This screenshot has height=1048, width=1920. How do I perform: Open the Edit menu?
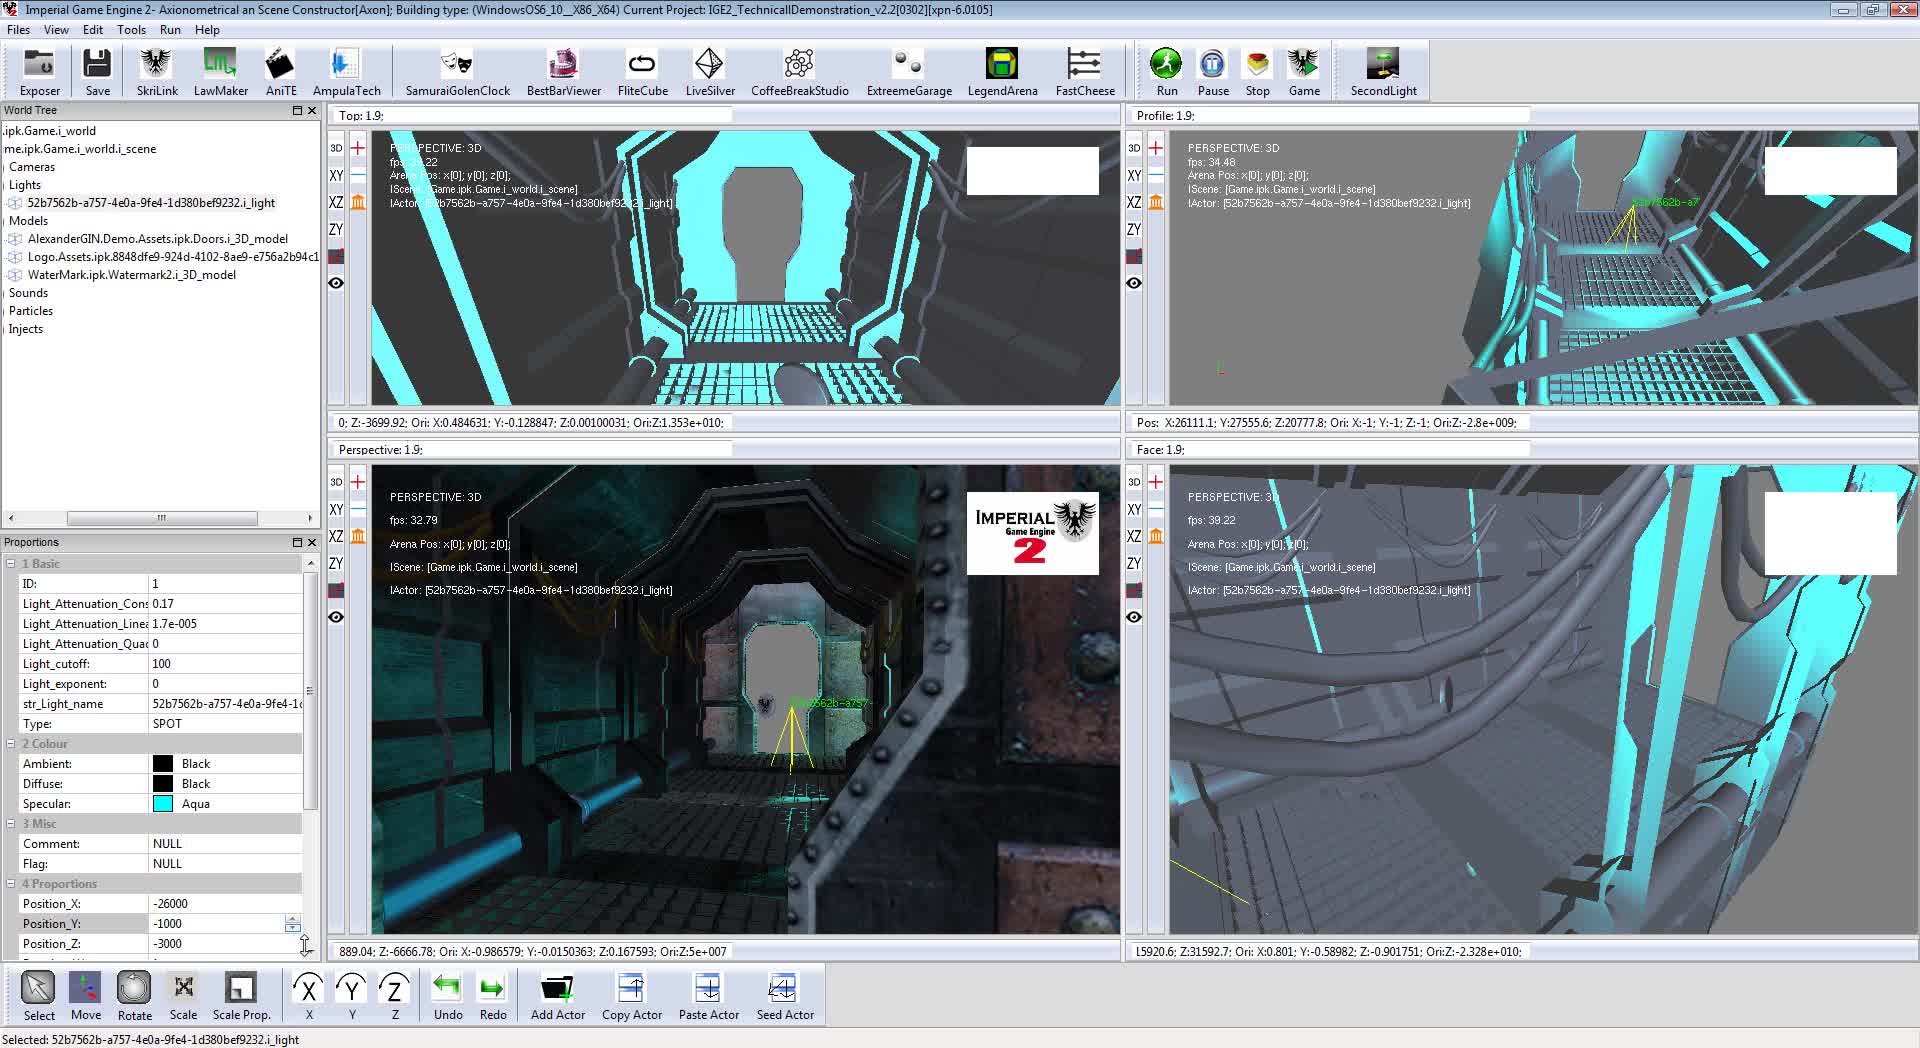point(93,30)
